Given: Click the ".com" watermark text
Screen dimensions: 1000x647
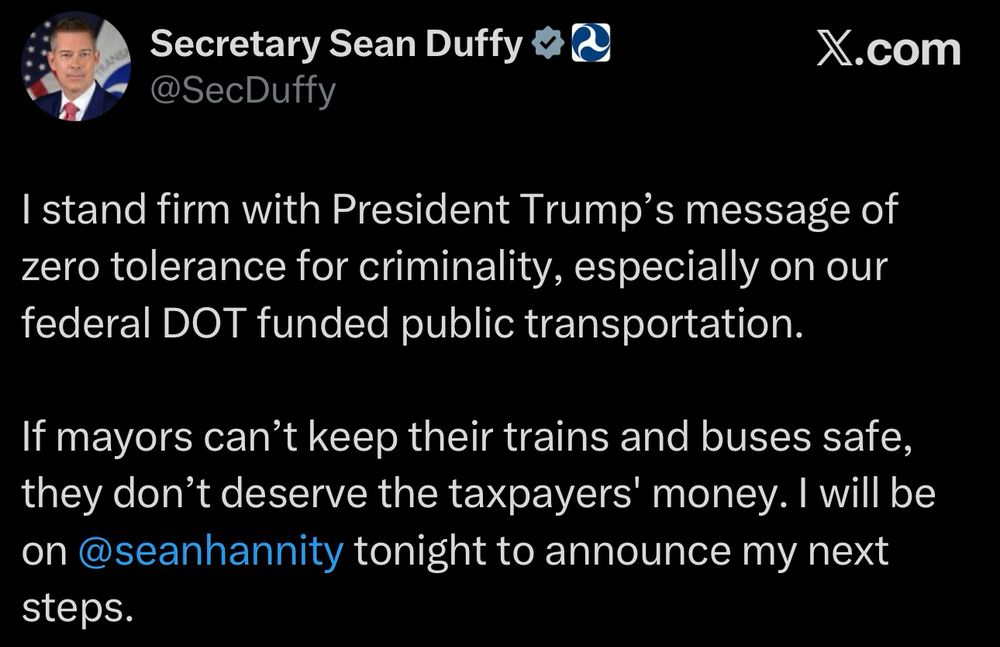Looking at the screenshot, I should coord(904,50).
